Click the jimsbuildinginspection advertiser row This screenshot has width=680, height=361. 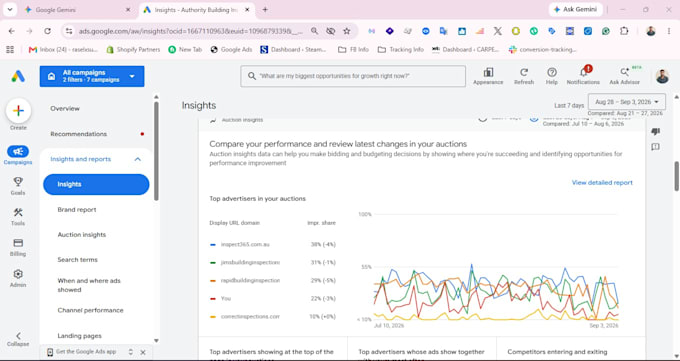pos(272,263)
